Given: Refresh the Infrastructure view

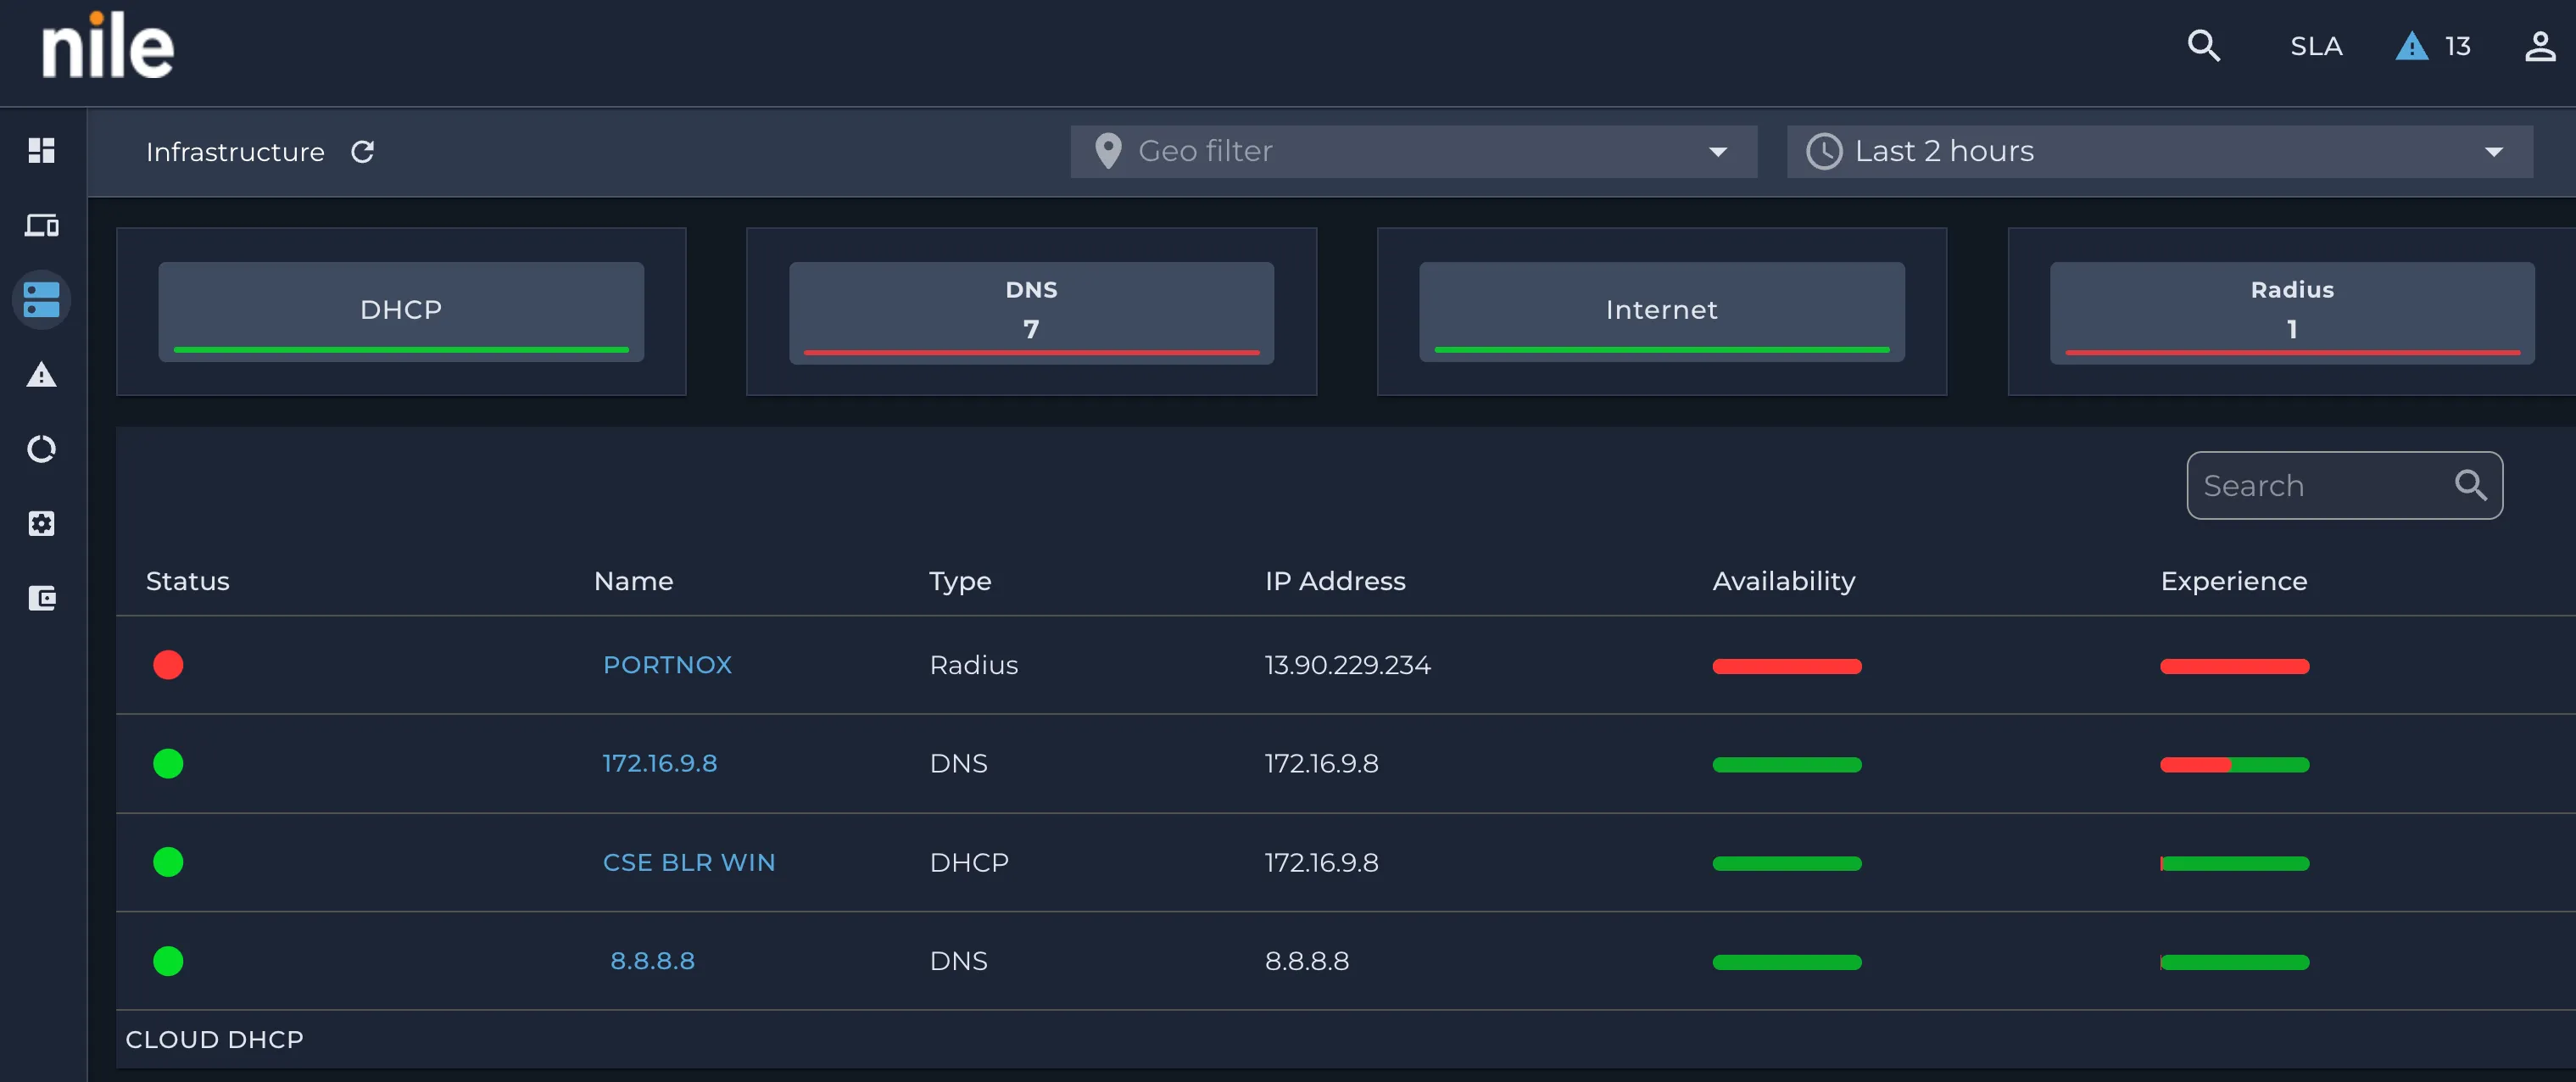Looking at the screenshot, I should click(362, 152).
